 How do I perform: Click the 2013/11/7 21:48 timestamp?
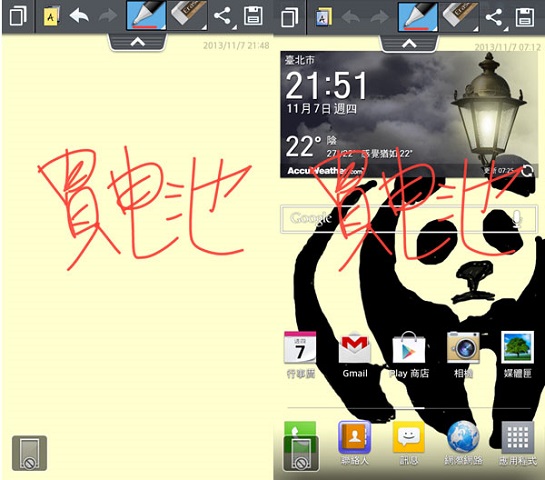(236, 46)
